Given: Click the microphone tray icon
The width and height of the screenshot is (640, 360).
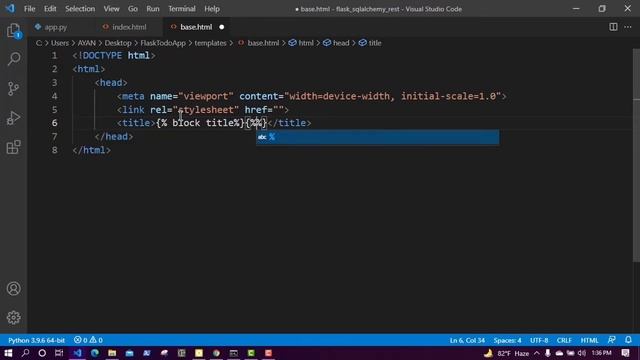Looking at the screenshot, I should coord(547,353).
